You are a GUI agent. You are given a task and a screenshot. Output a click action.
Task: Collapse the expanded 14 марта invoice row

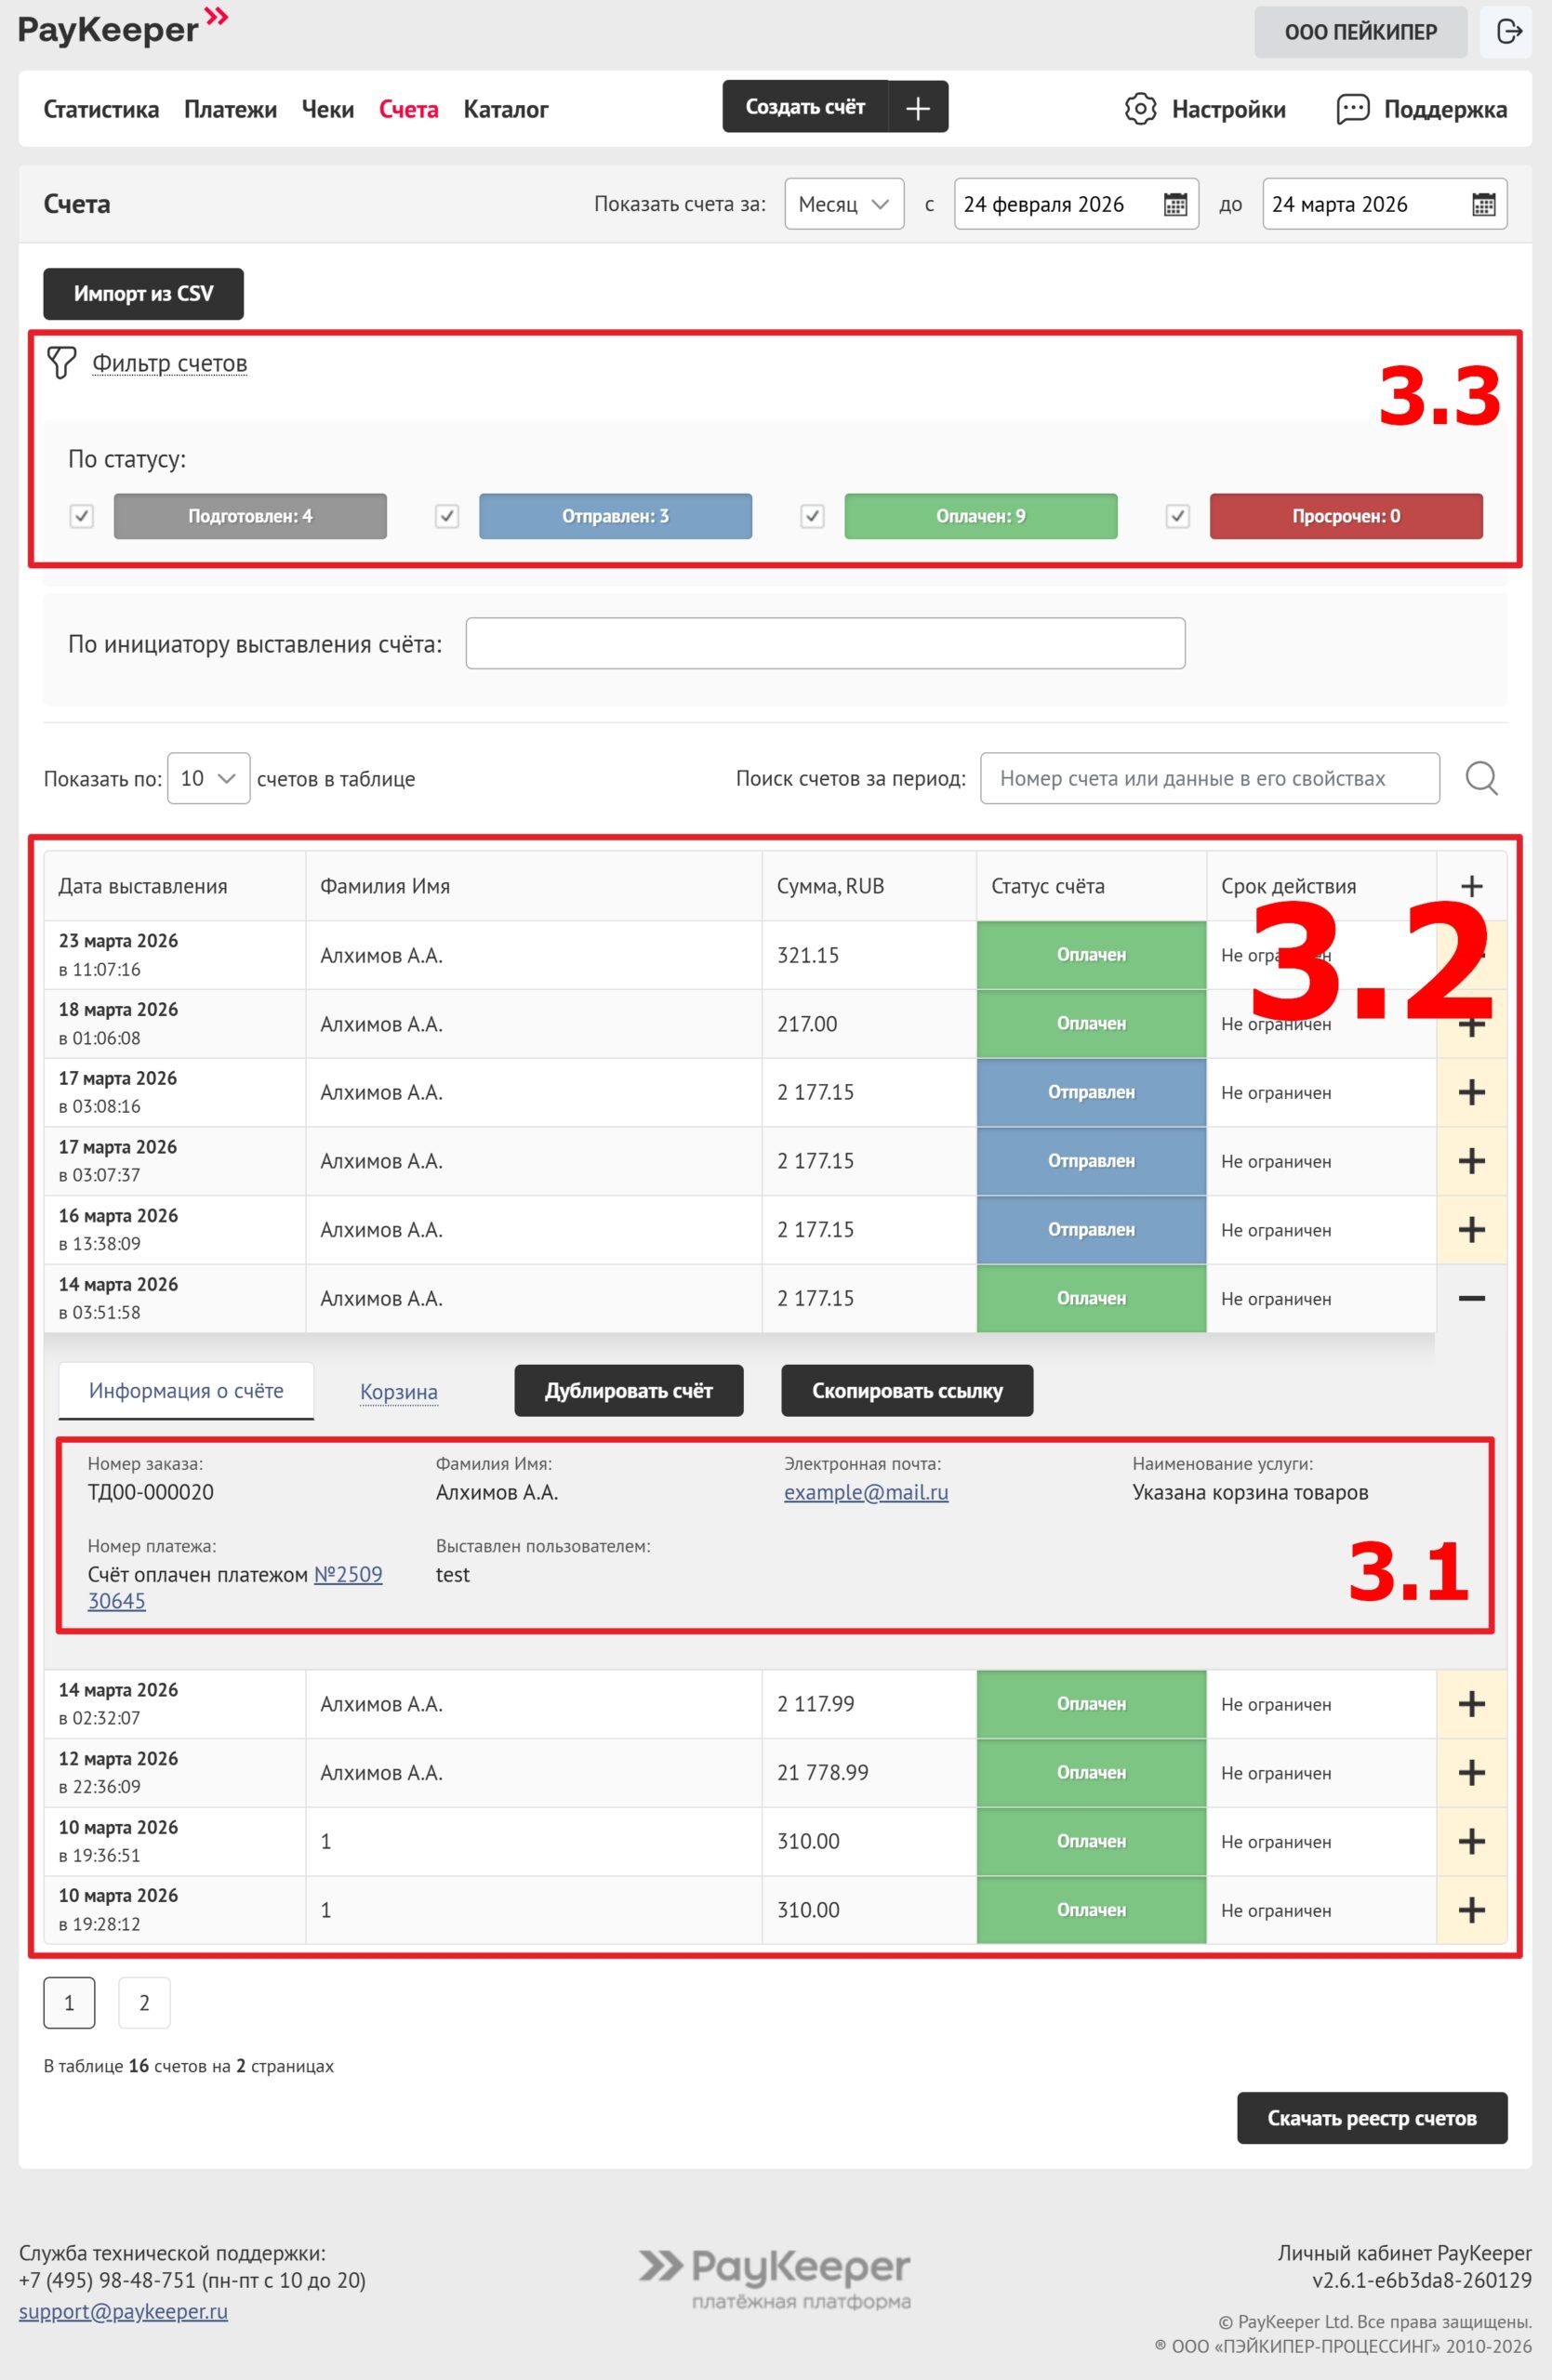click(1471, 1298)
